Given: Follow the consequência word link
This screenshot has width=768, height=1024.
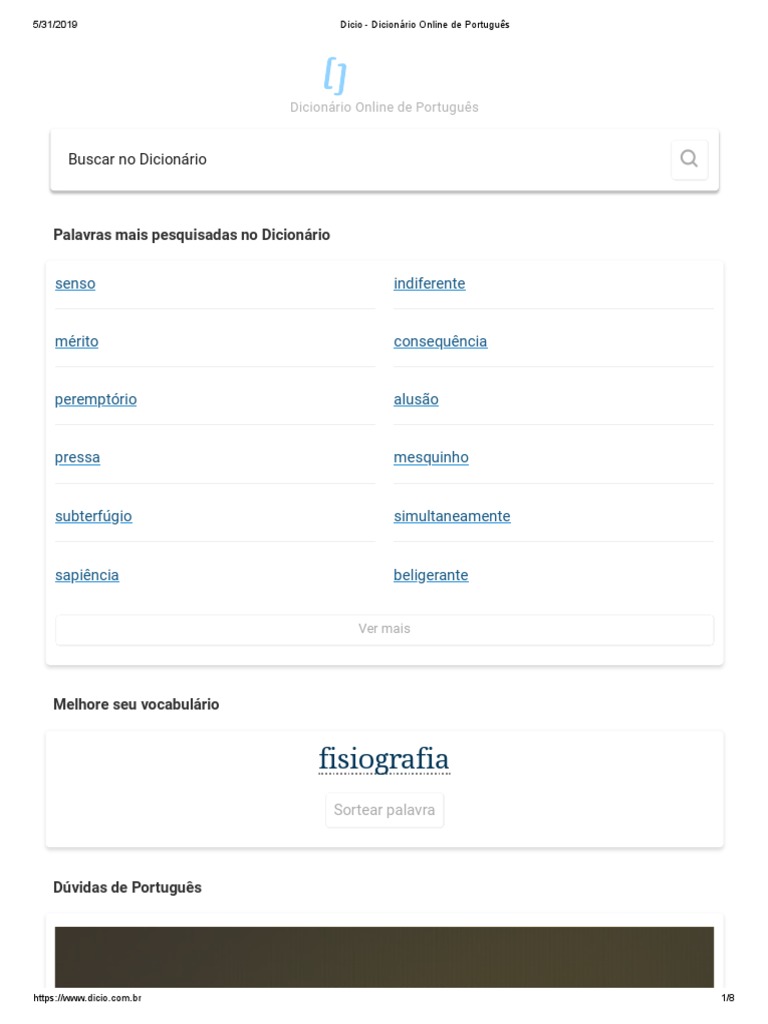Looking at the screenshot, I should (x=440, y=341).
